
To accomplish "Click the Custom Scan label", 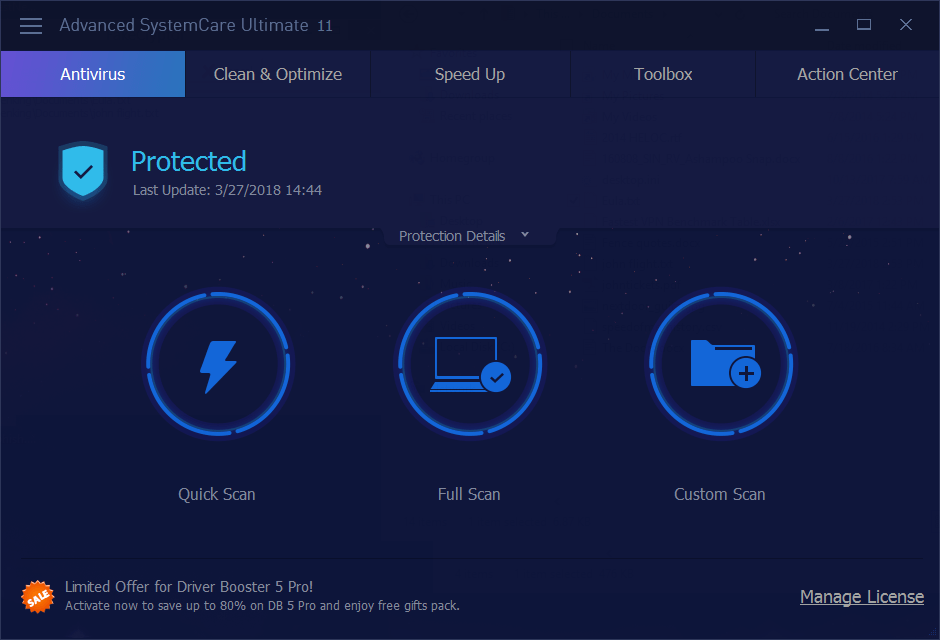I will pyautogui.click(x=719, y=494).
